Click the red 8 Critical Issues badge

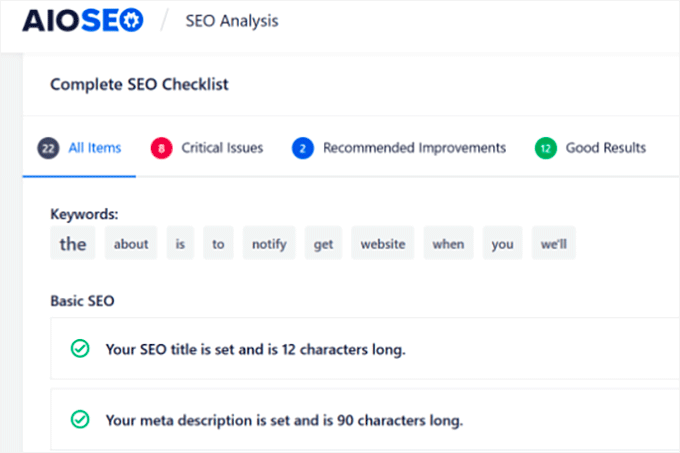click(160, 148)
